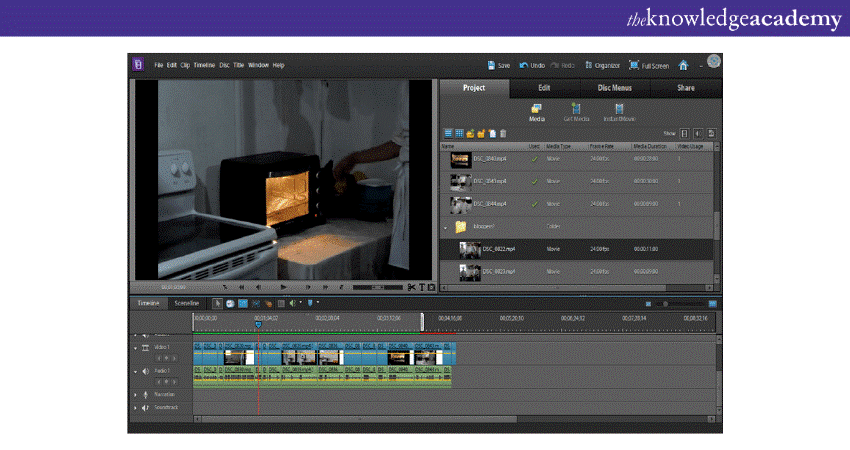
Task: Expand the Narration track
Action: point(135,395)
